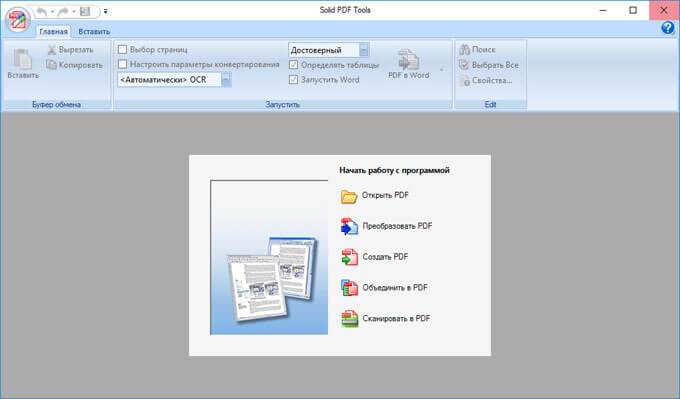Toggle Настроить параметры конвертирования checkbox

(122, 64)
